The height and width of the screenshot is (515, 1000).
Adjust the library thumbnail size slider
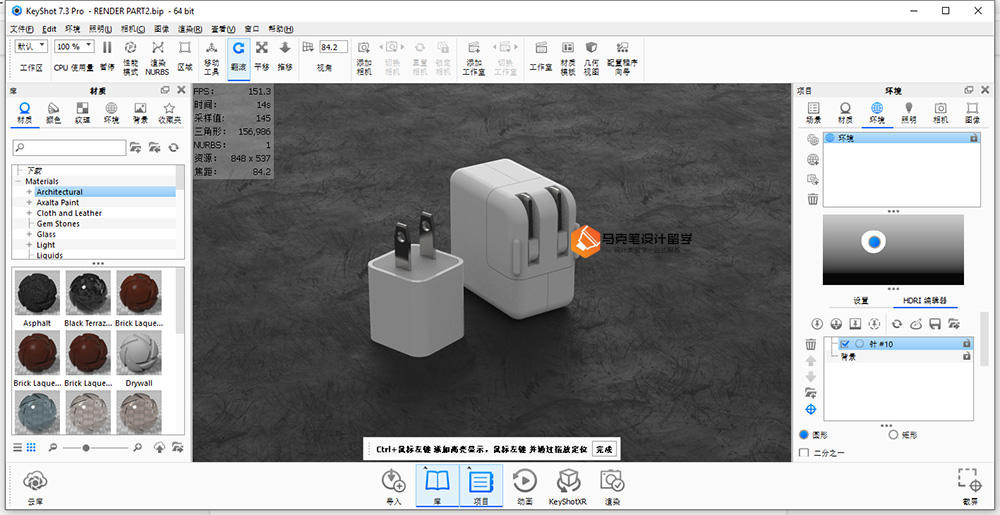tap(86, 448)
